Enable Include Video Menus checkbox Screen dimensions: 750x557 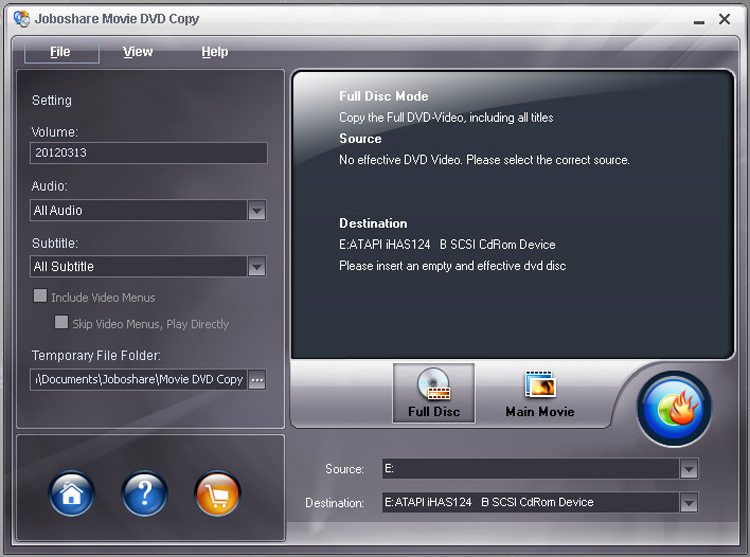(x=40, y=297)
